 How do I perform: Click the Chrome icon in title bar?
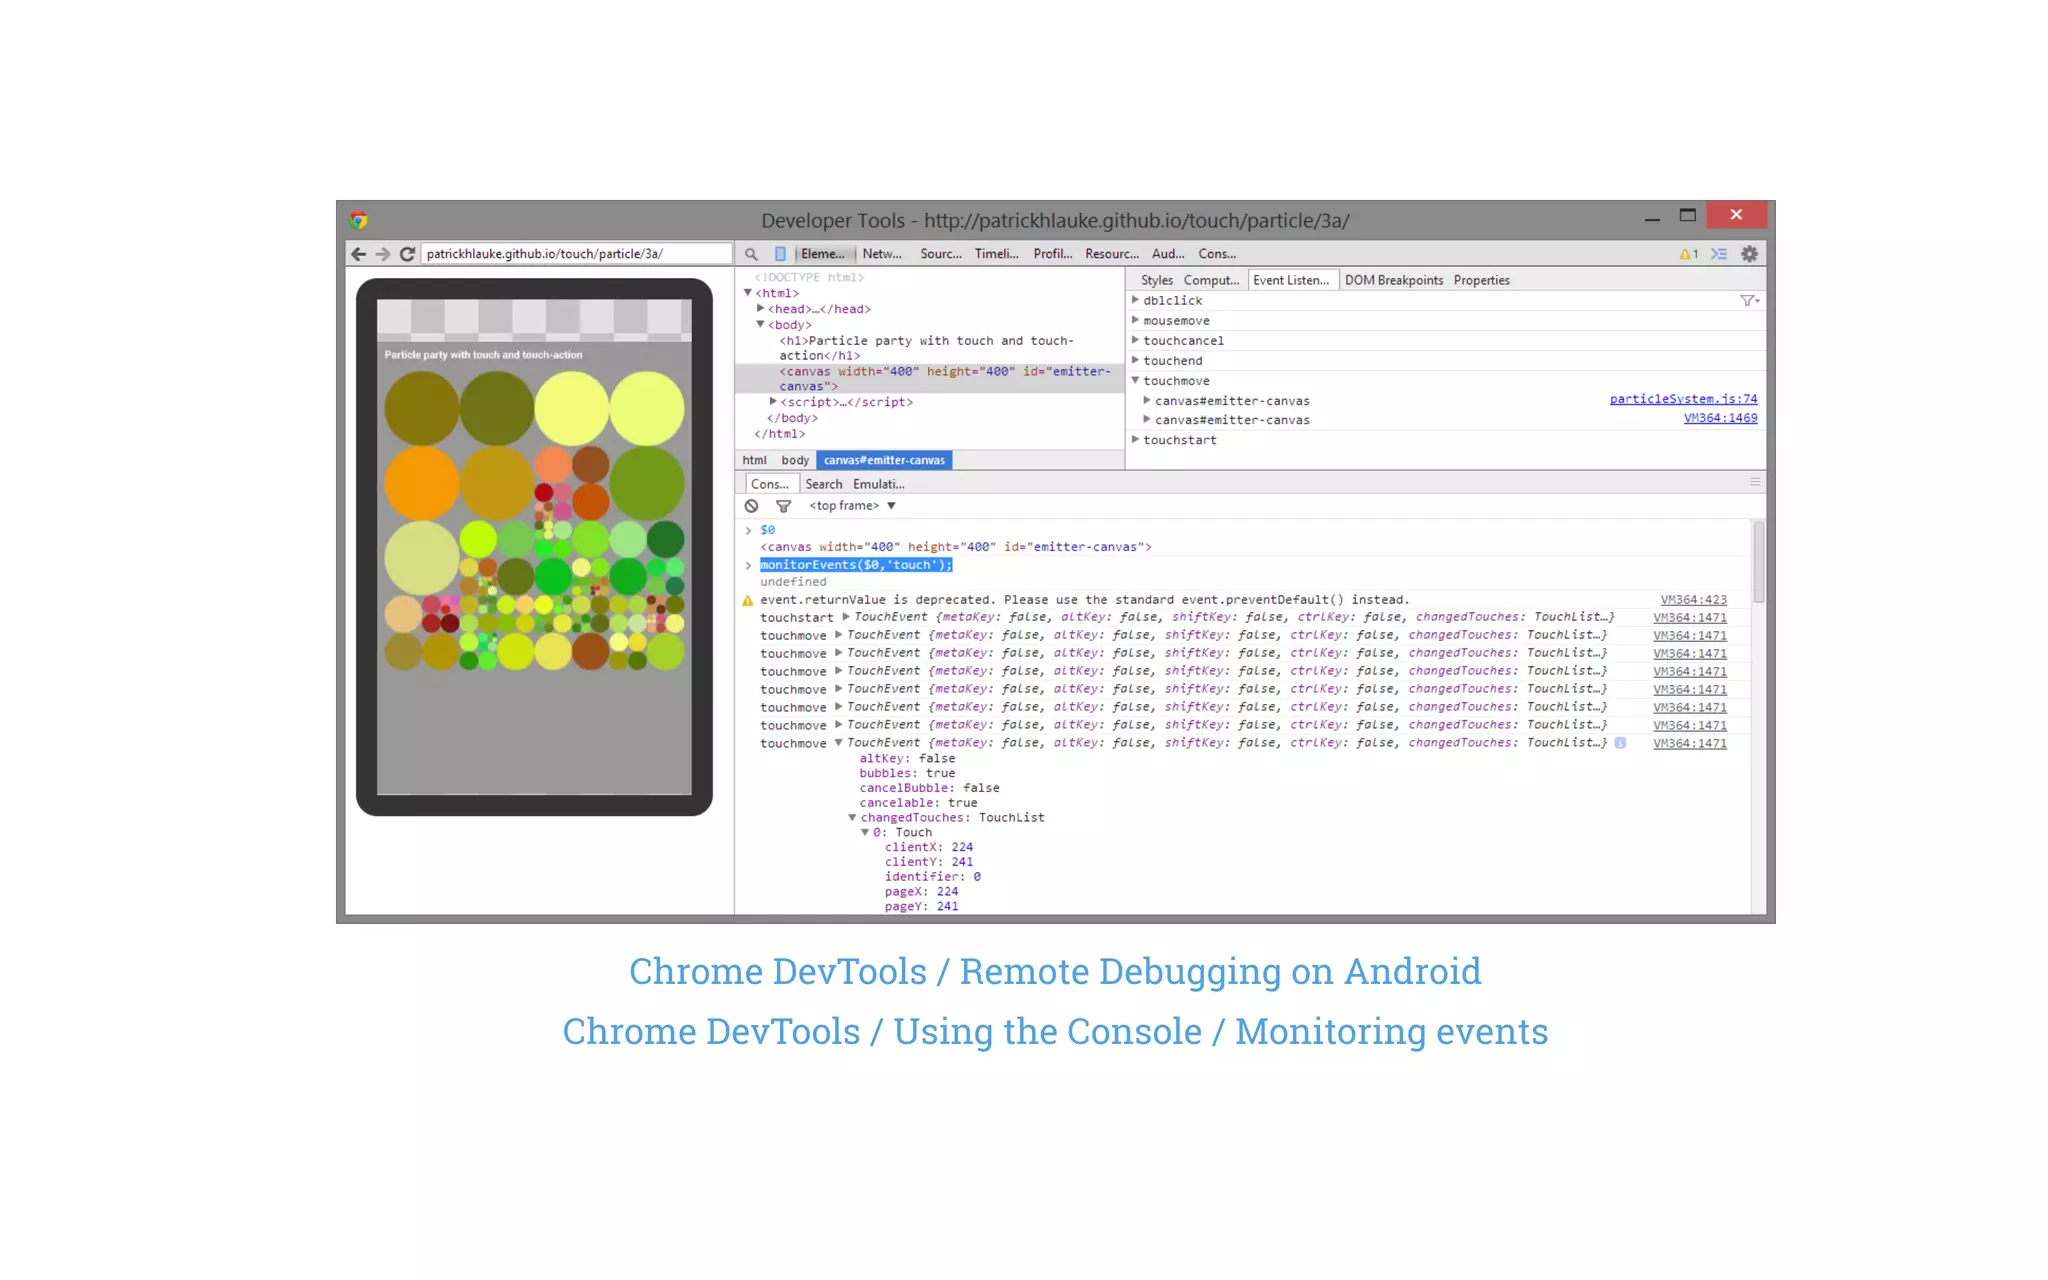point(359,220)
